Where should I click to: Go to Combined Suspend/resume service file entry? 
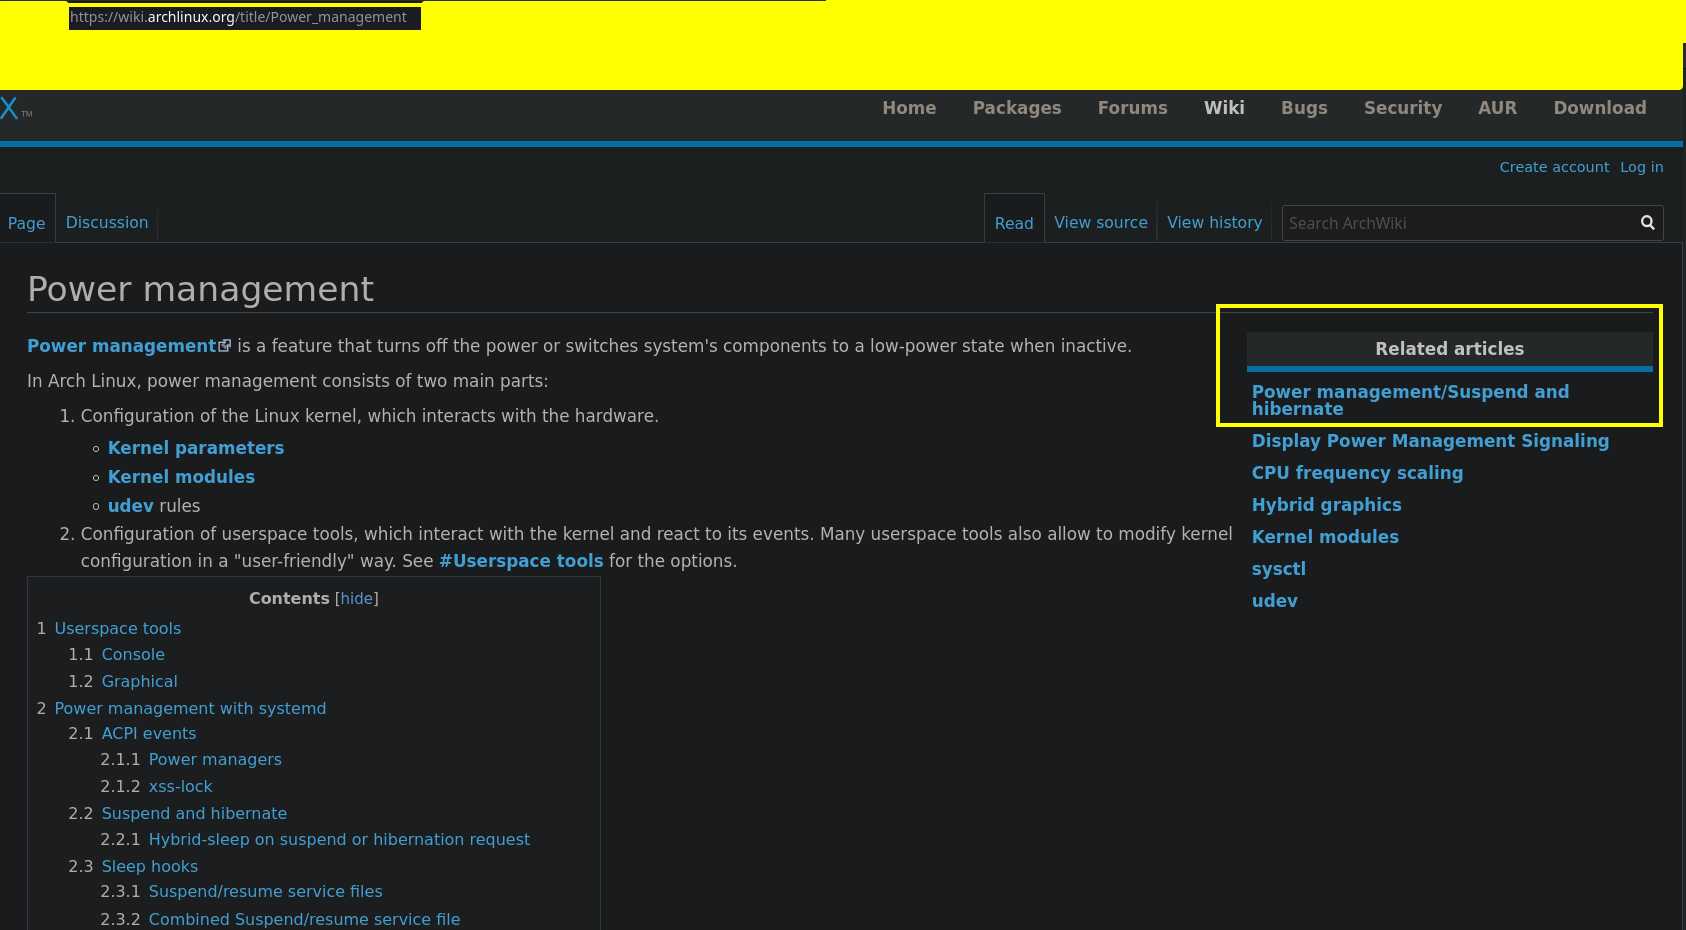(x=304, y=919)
